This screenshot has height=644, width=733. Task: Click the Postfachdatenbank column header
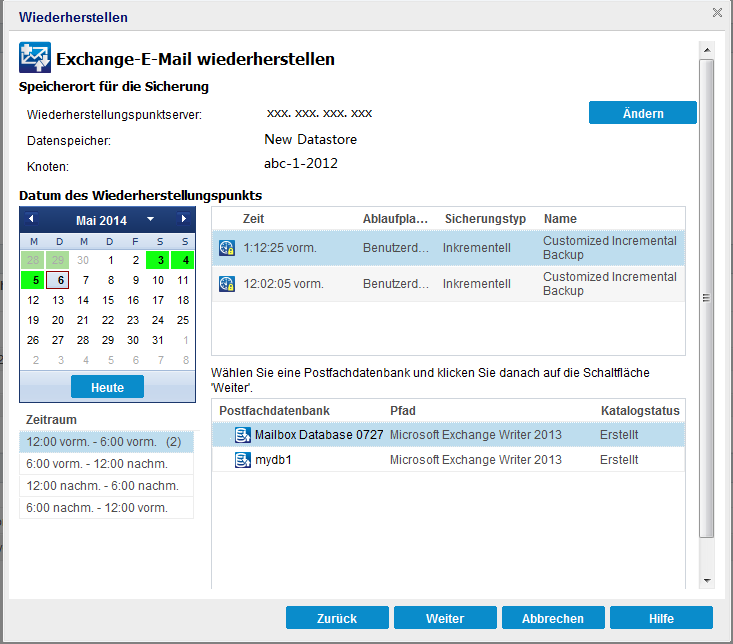[x=274, y=411]
